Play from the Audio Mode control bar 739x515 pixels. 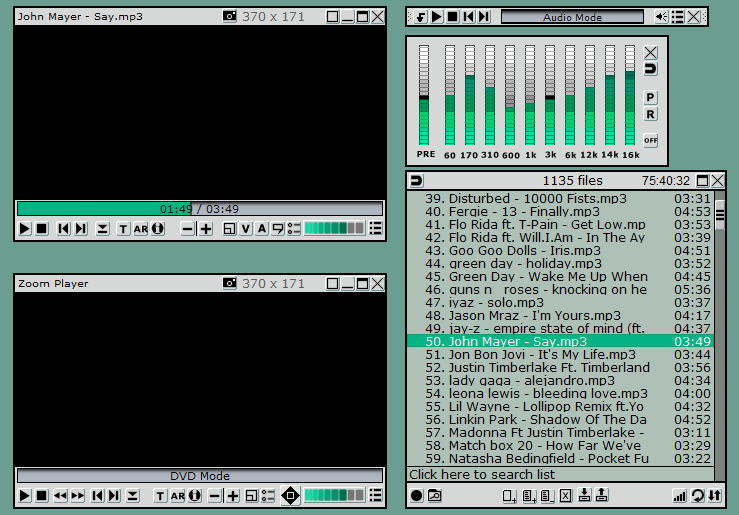coord(437,17)
